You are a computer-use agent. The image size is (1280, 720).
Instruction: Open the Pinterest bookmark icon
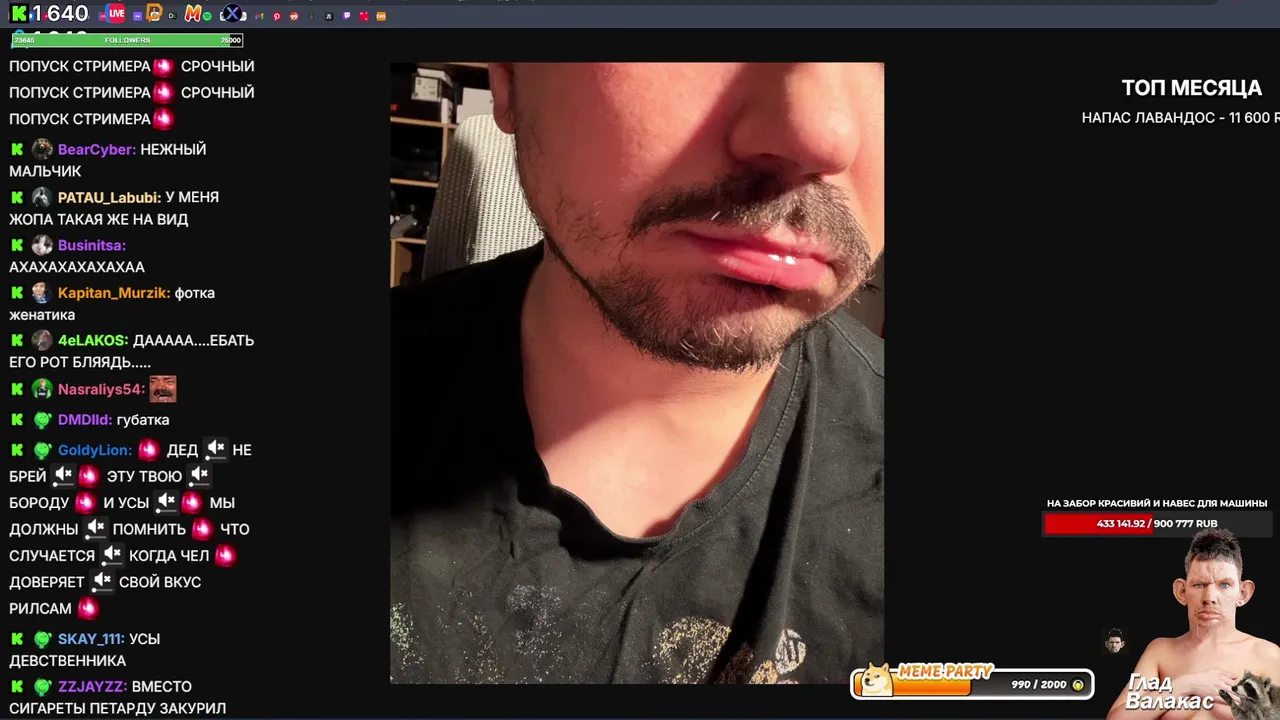277,16
